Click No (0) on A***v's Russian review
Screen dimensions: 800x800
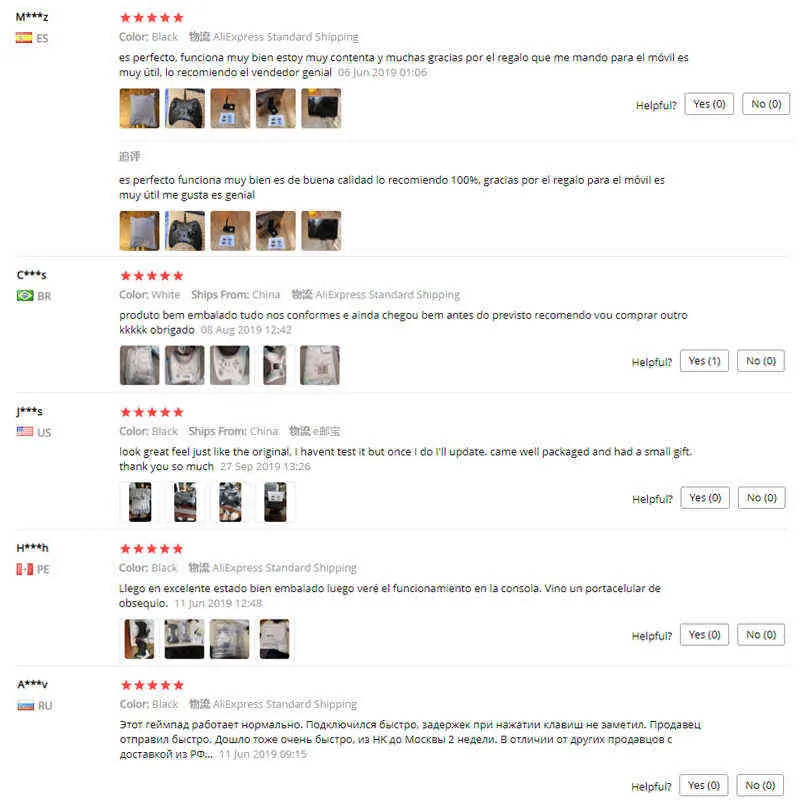tap(760, 785)
